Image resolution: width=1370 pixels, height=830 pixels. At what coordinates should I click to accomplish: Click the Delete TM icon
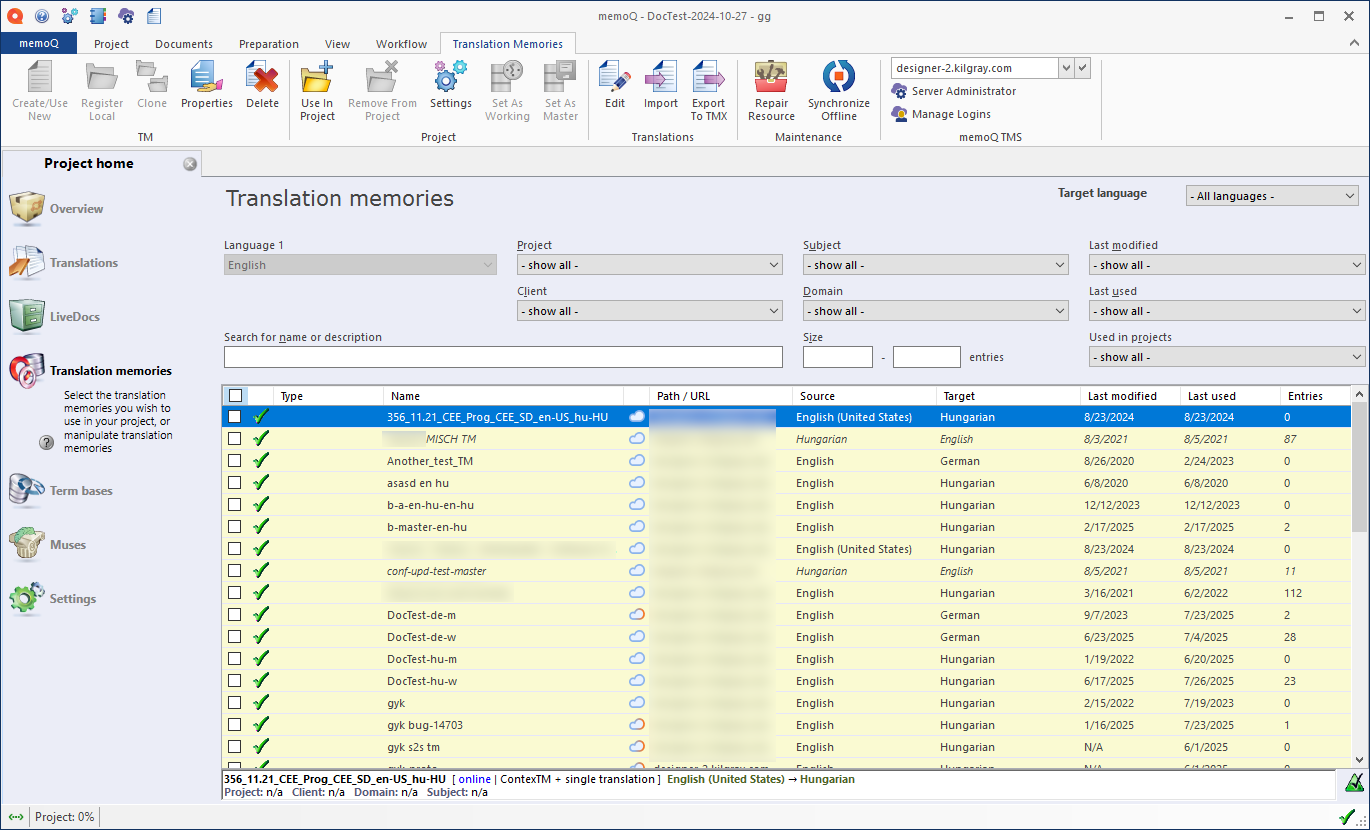(x=262, y=88)
